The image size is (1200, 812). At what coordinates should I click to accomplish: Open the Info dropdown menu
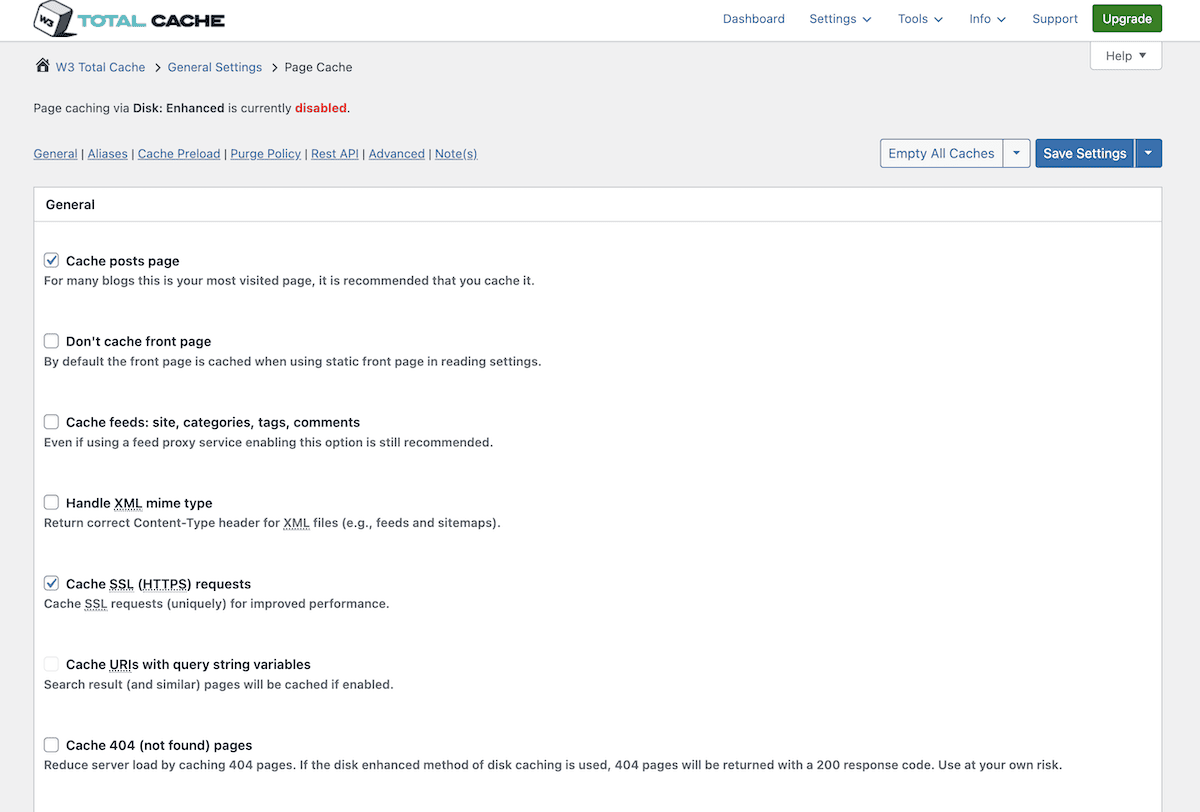point(987,19)
